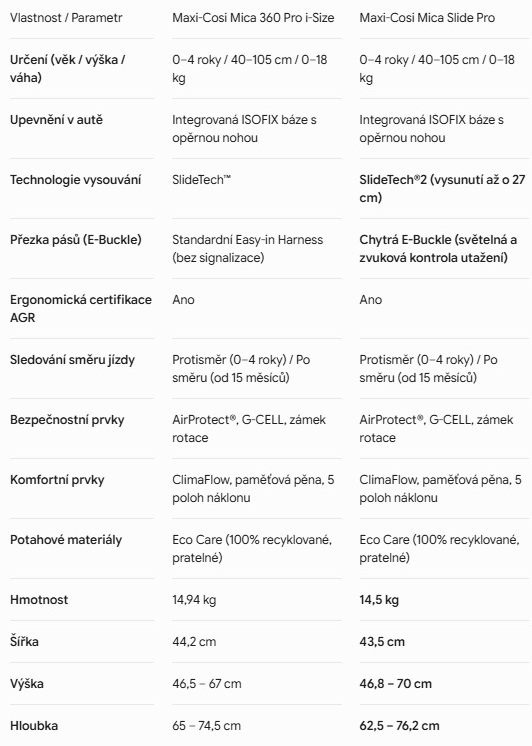Click the 43,5 cm width value
Viewport: 532px width, 746px height.
click(x=382, y=641)
